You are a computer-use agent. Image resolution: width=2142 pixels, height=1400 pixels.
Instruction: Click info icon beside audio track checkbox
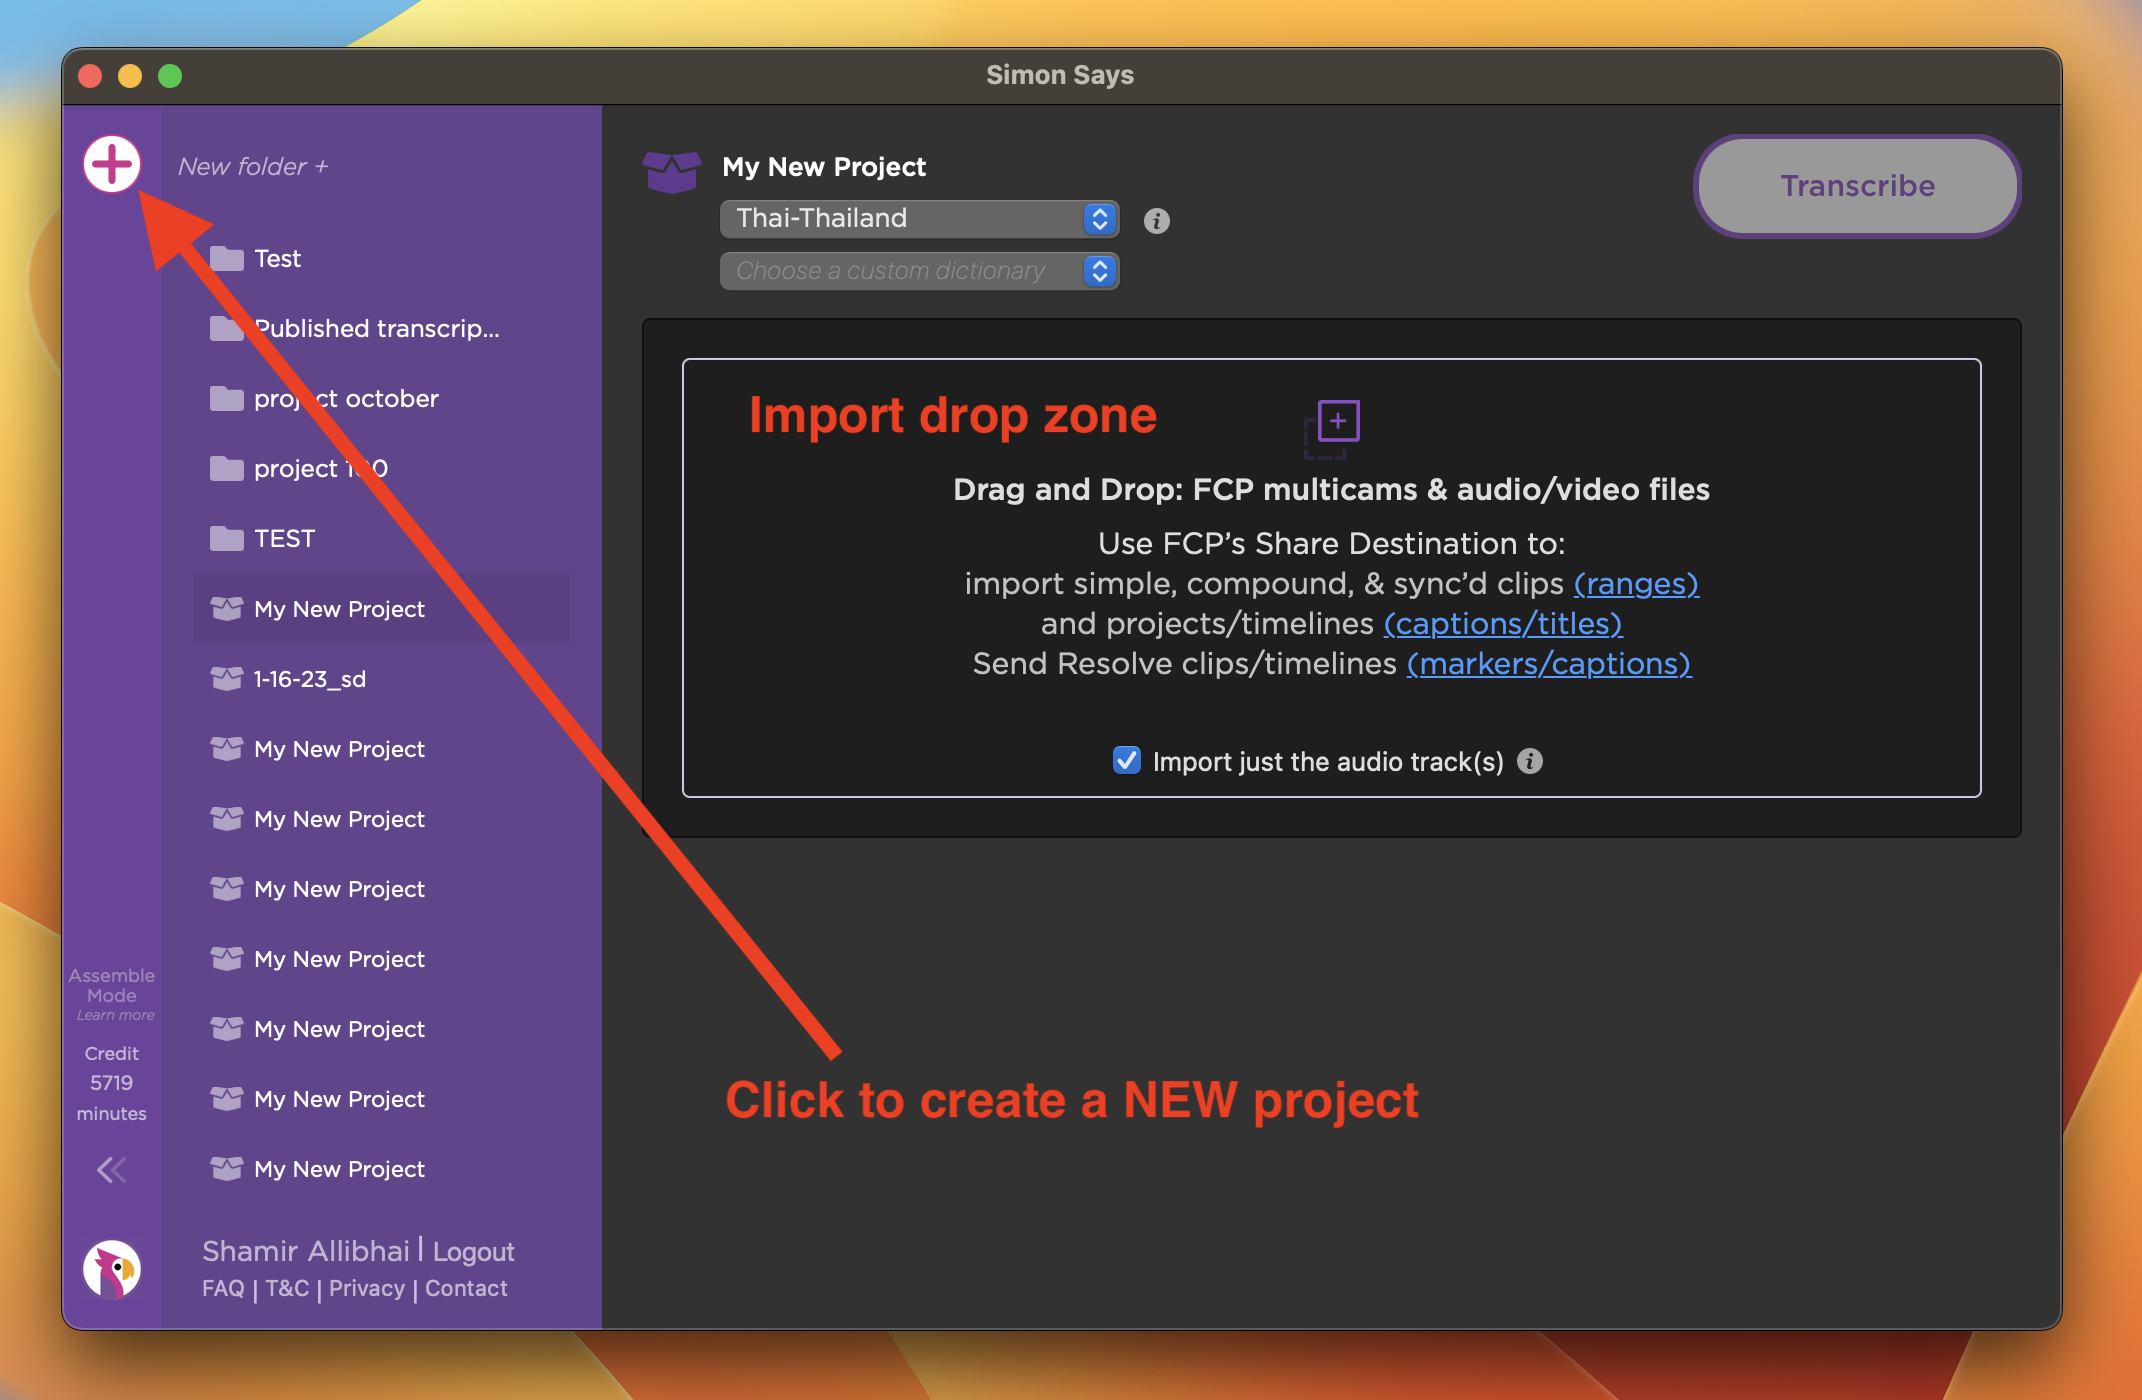pos(1530,761)
